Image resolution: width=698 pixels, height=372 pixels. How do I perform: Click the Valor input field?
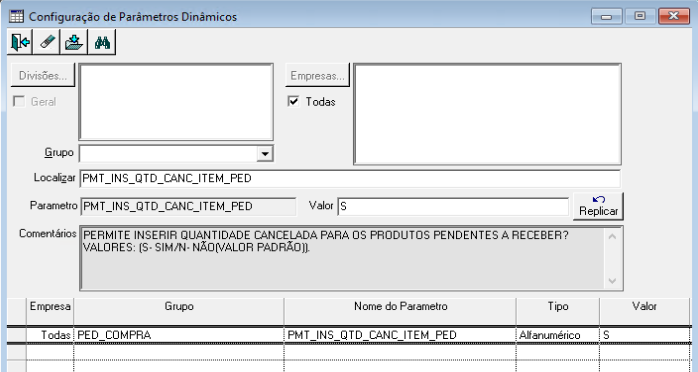pyautogui.click(x=453, y=206)
